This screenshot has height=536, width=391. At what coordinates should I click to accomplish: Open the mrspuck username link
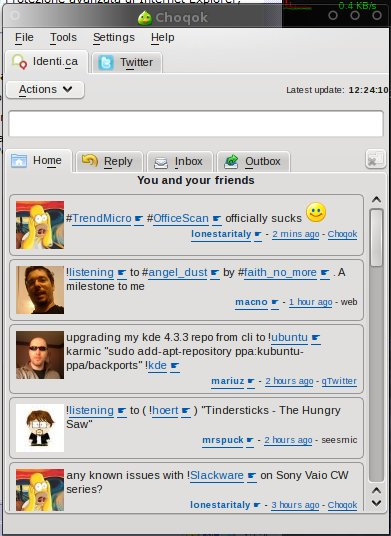point(223,440)
